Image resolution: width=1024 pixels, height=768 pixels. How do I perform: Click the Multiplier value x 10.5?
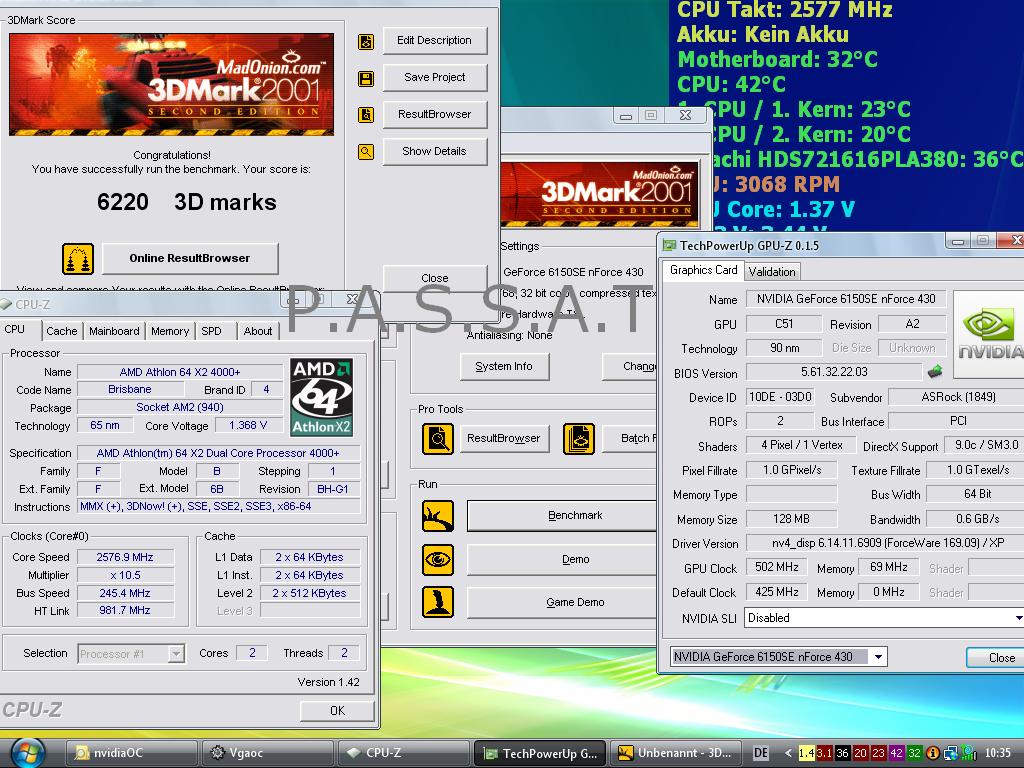pyautogui.click(x=125, y=575)
